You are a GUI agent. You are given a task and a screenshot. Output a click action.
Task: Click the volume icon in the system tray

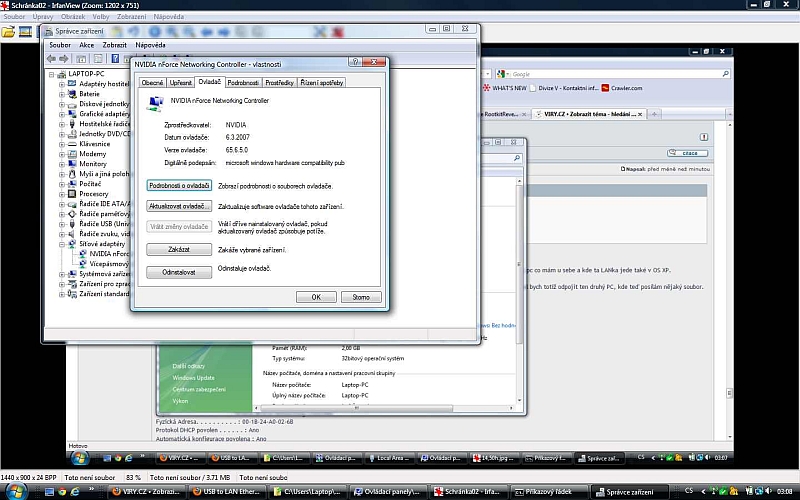click(x=768, y=491)
